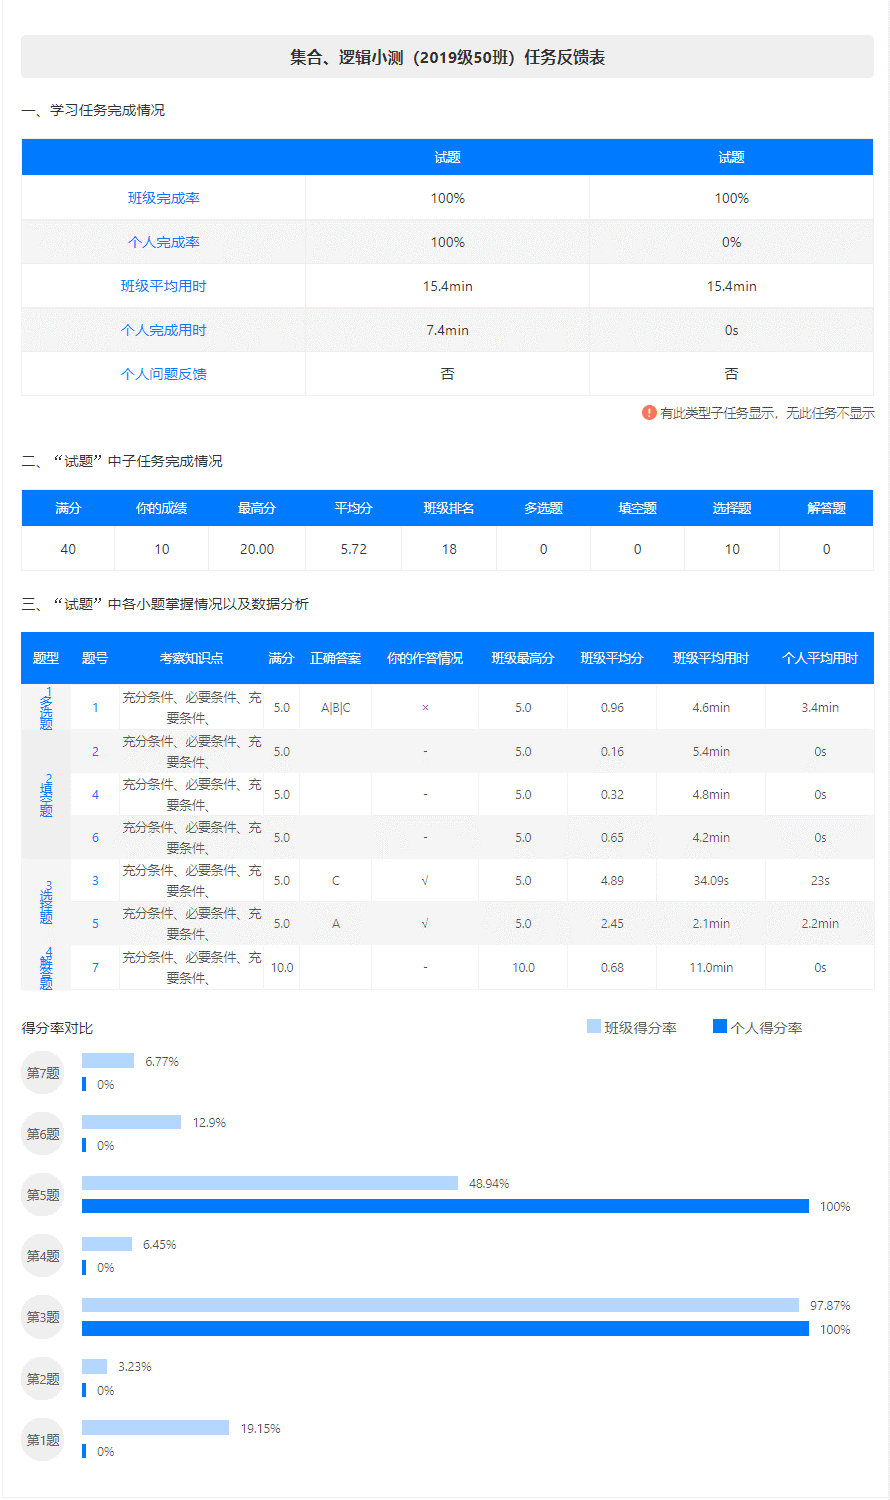This screenshot has height=1500, width=890.
Task: Open question number 7 link in table
Action: click(95, 967)
